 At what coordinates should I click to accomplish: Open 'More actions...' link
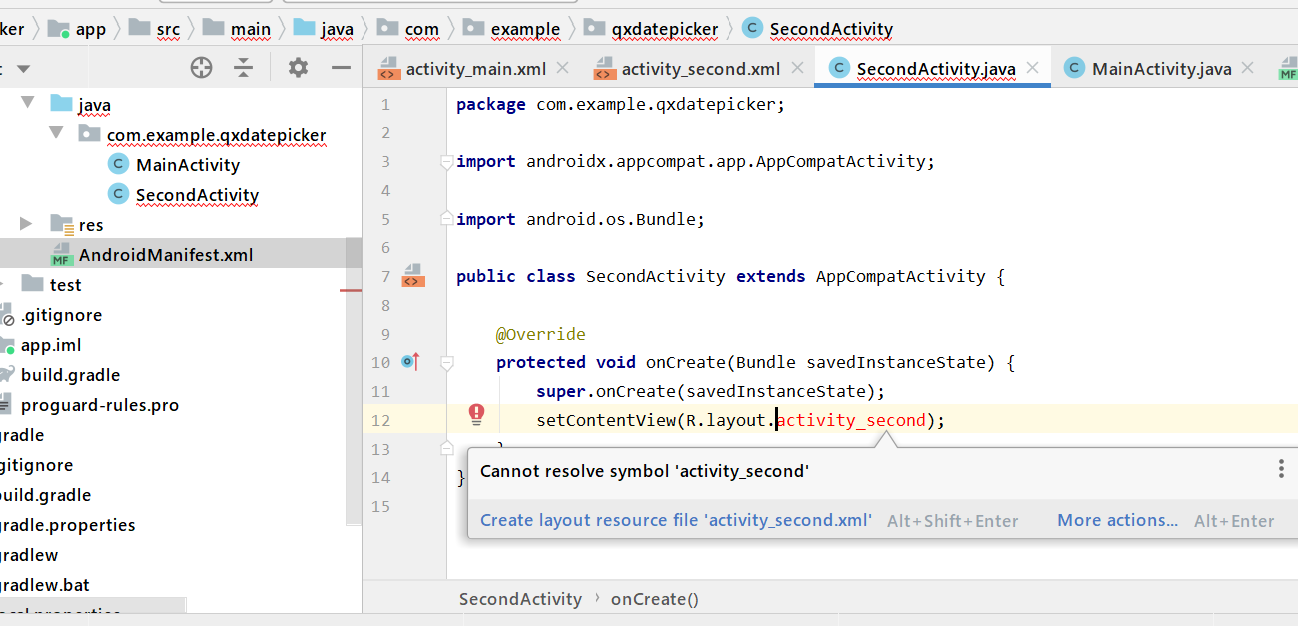(x=1118, y=520)
